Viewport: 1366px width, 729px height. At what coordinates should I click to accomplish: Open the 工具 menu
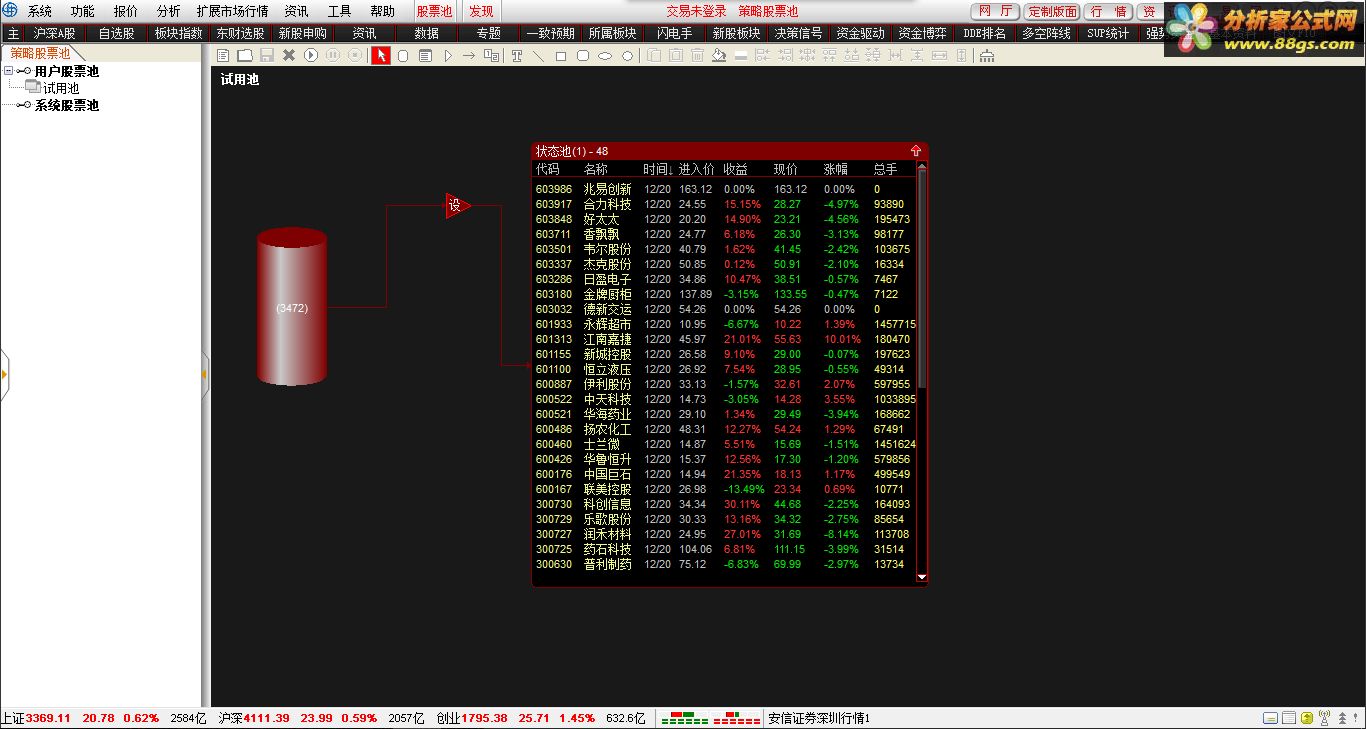[339, 11]
